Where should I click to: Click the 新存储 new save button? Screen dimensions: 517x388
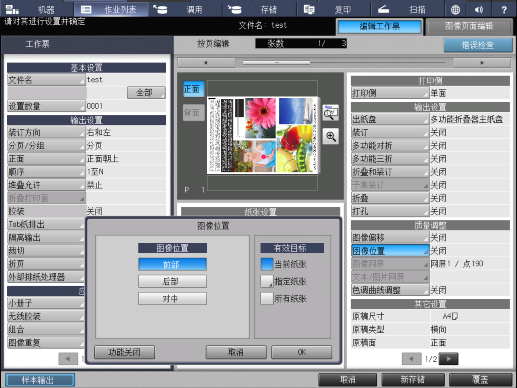pyautogui.click(x=413, y=380)
